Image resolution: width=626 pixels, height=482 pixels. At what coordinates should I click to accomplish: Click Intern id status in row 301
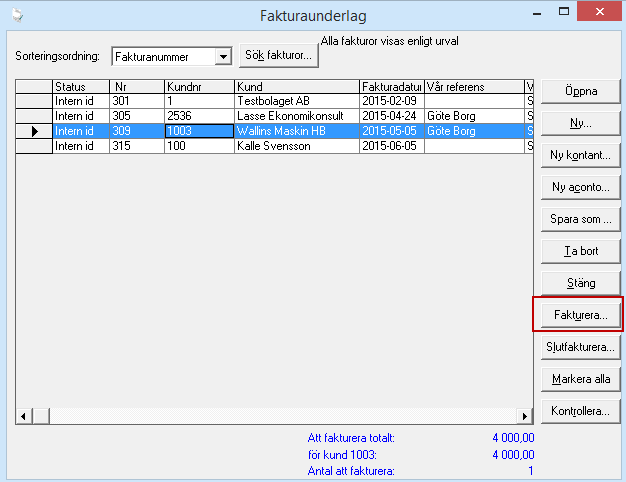point(81,101)
